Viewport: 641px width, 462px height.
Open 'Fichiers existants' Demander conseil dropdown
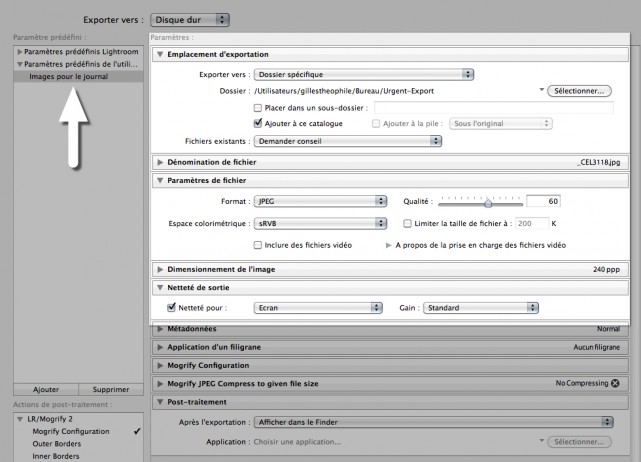348,141
